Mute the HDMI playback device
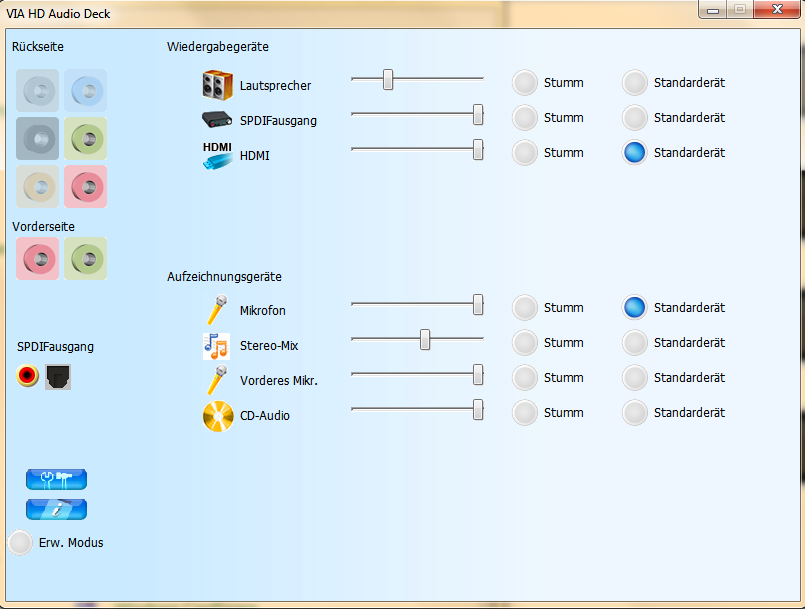Image resolution: width=805 pixels, height=609 pixels. point(525,153)
